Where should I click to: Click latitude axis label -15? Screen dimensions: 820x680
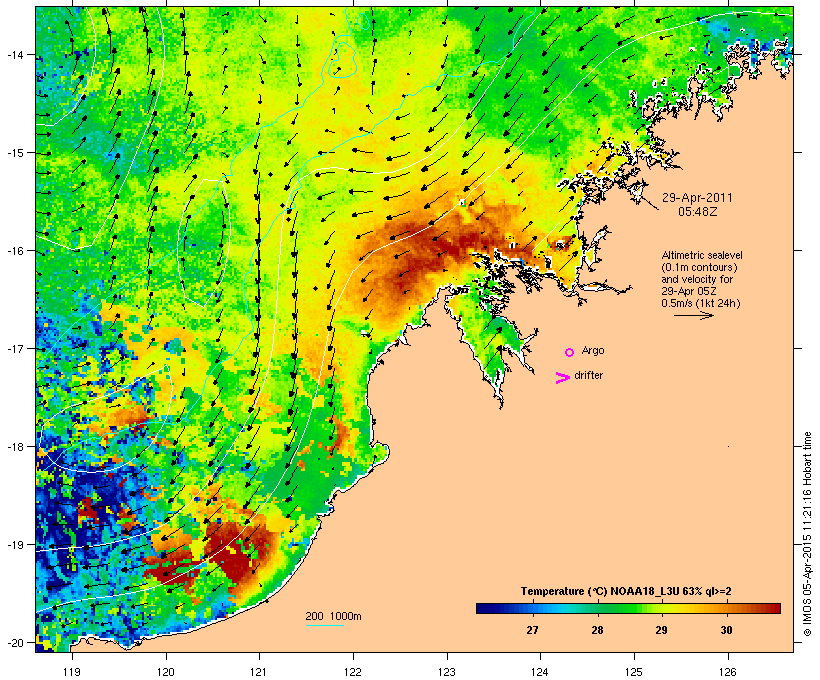point(14,153)
